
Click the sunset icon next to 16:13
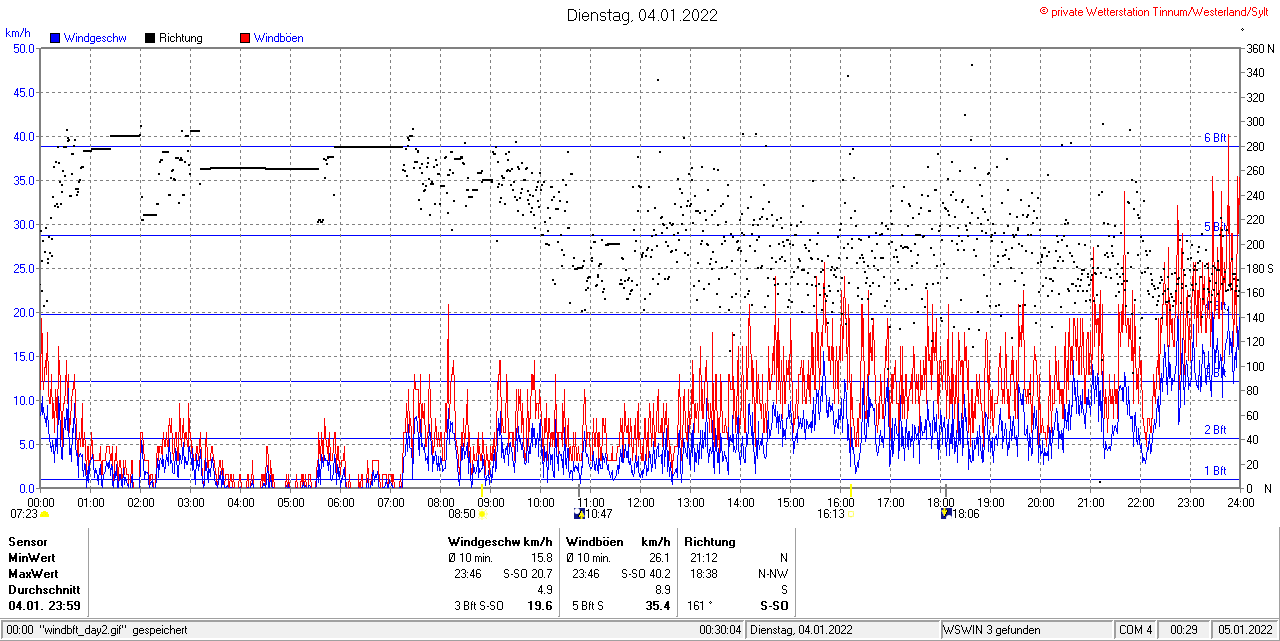(x=851, y=514)
